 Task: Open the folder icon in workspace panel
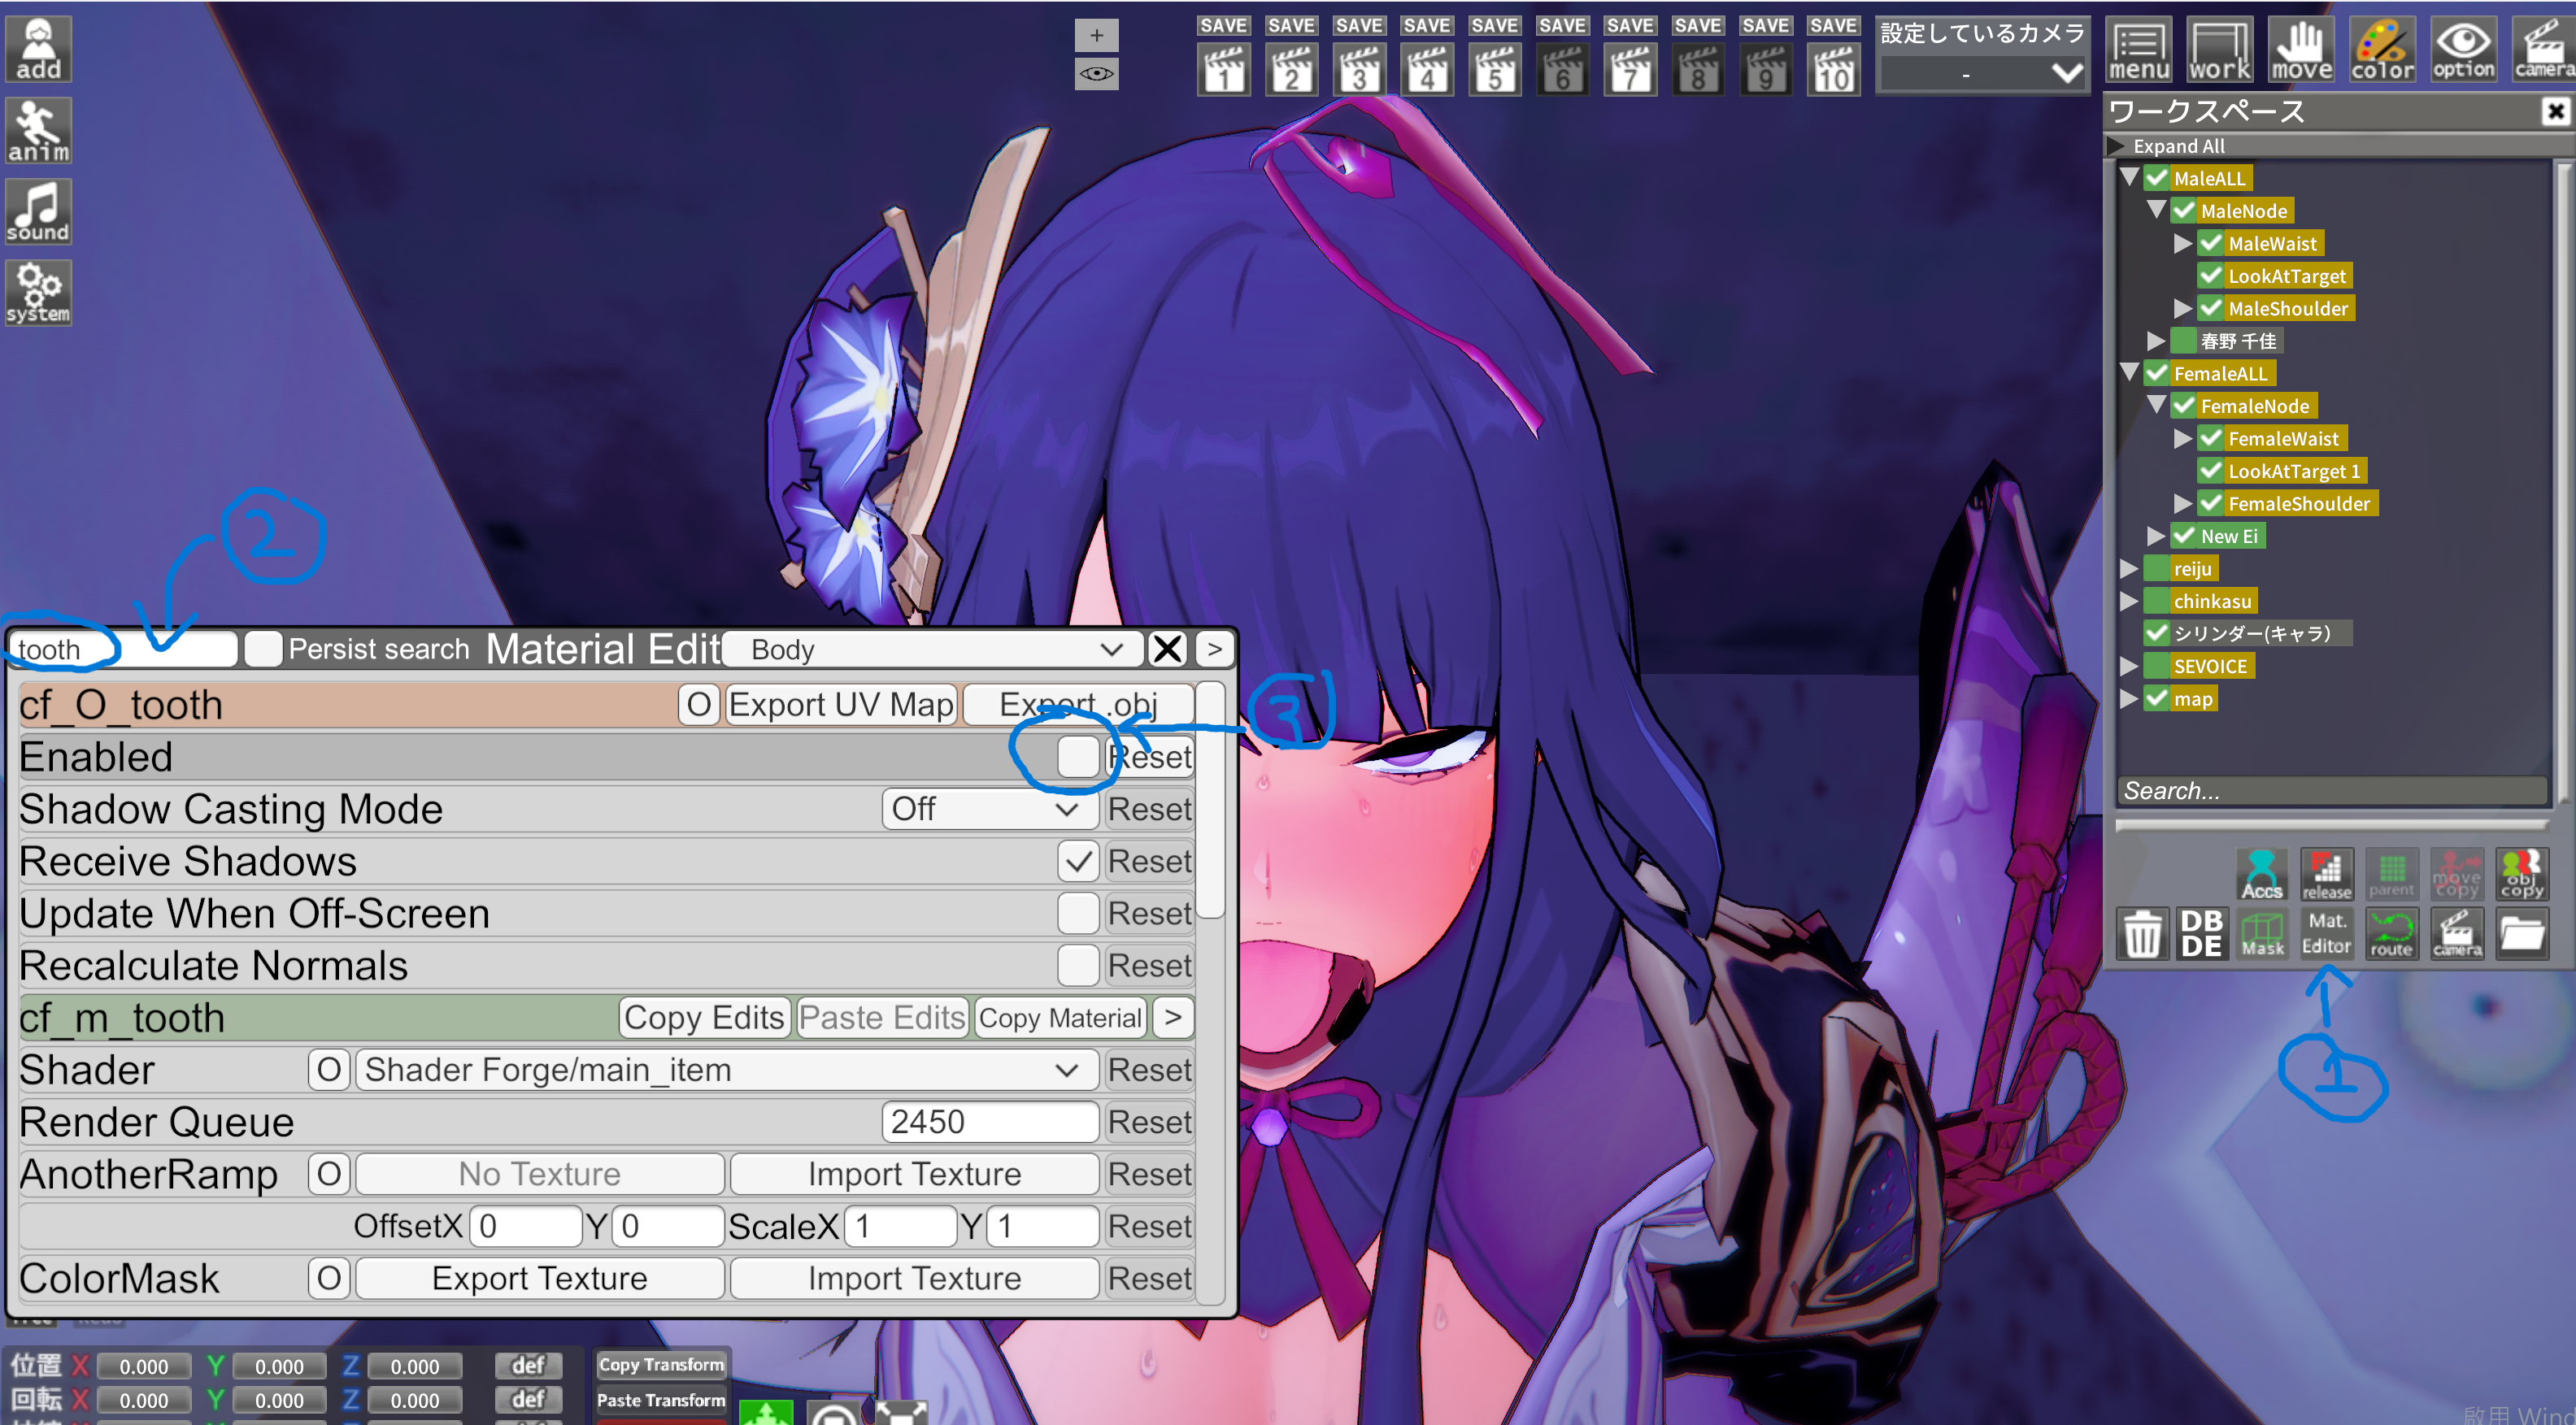click(2521, 934)
